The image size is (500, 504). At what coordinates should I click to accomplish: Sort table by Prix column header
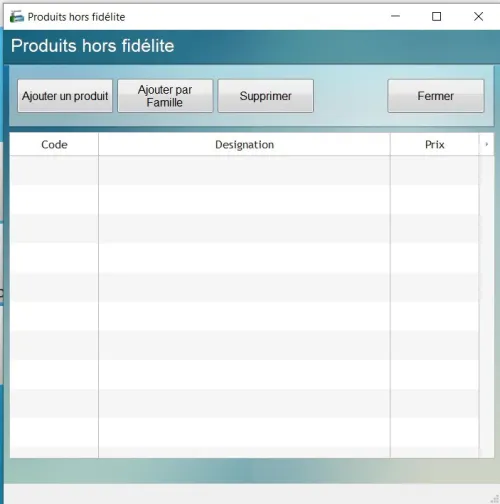[x=435, y=144]
